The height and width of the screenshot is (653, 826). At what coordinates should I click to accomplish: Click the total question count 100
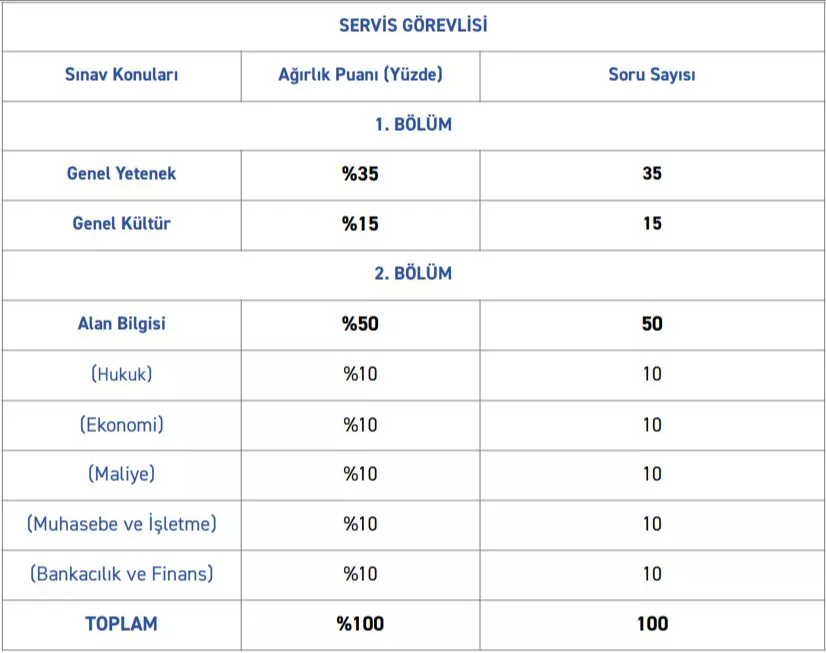click(652, 625)
